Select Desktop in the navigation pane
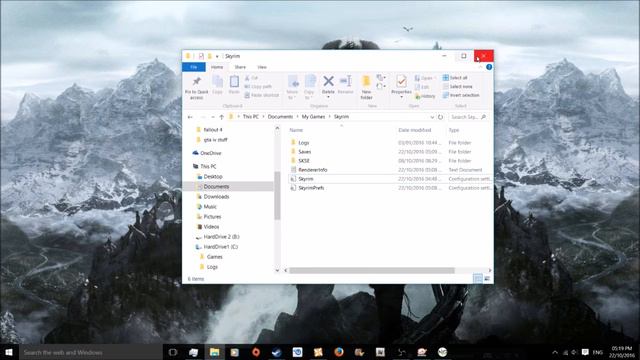 click(213, 177)
